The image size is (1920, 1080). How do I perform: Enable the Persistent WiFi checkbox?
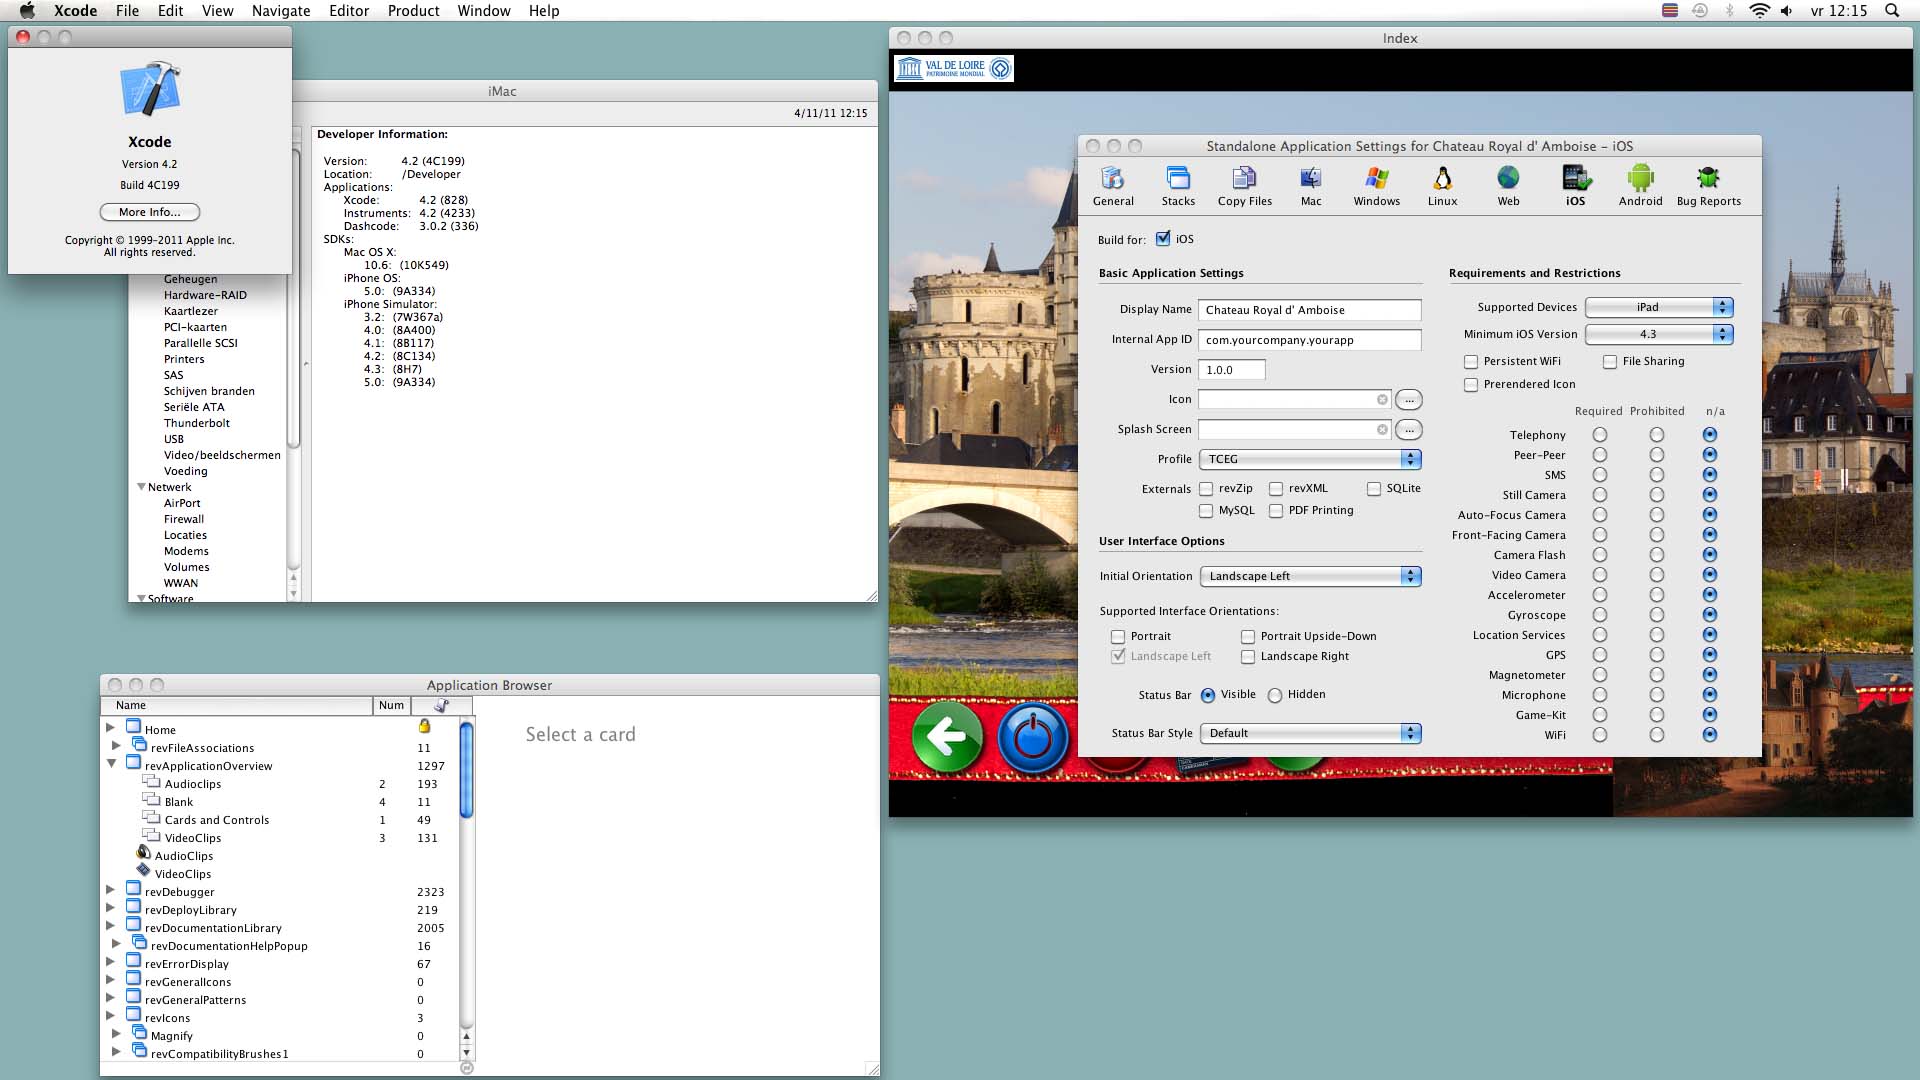(1471, 362)
